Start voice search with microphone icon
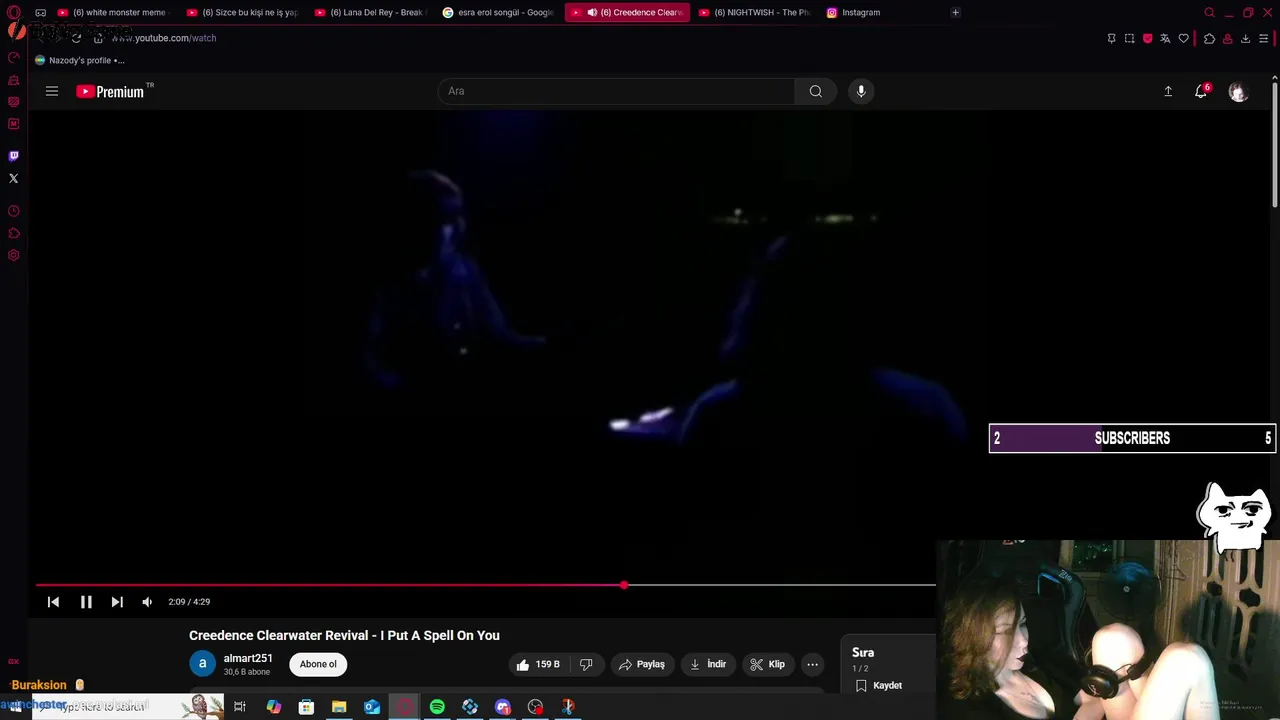The width and height of the screenshot is (1280, 720). pos(861,91)
